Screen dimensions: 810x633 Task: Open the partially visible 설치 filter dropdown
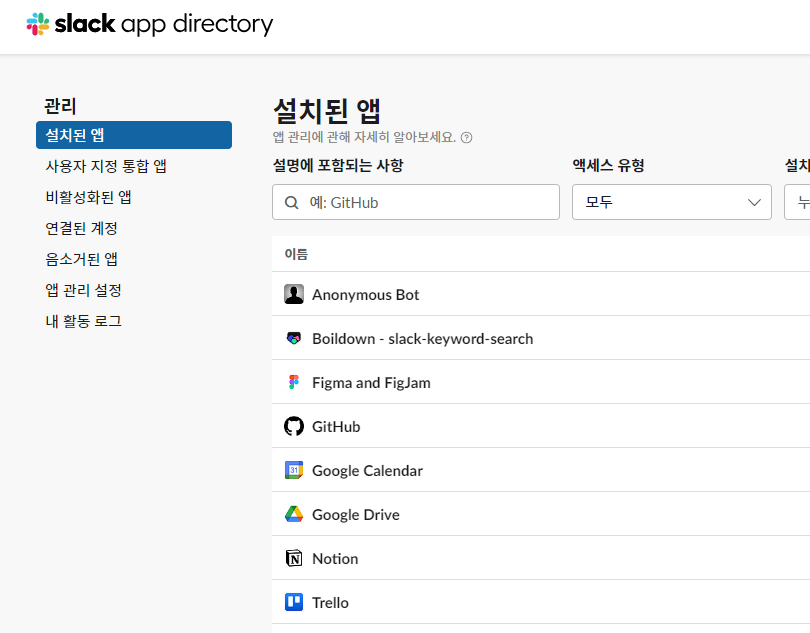[797, 202]
